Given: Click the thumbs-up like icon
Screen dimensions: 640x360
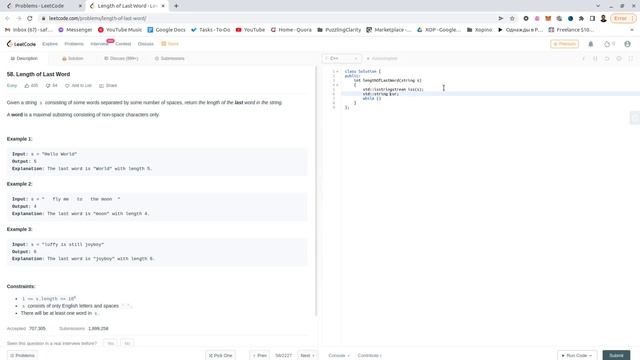Looking at the screenshot, I should tap(27, 86).
